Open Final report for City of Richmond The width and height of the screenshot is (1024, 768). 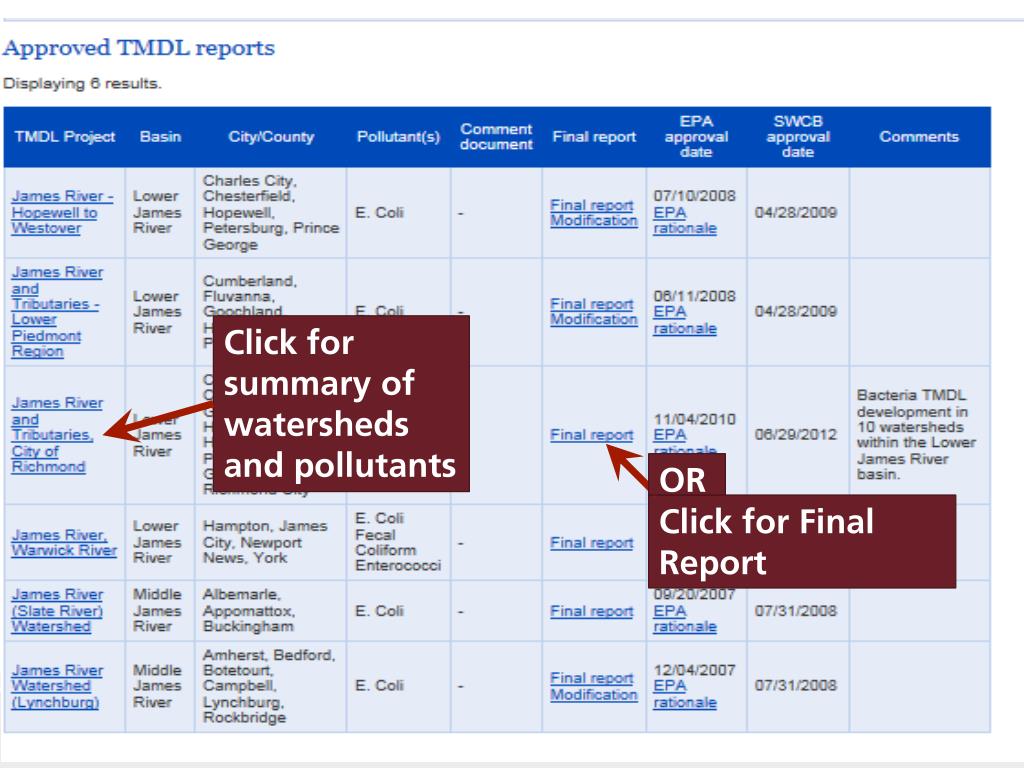[591, 435]
